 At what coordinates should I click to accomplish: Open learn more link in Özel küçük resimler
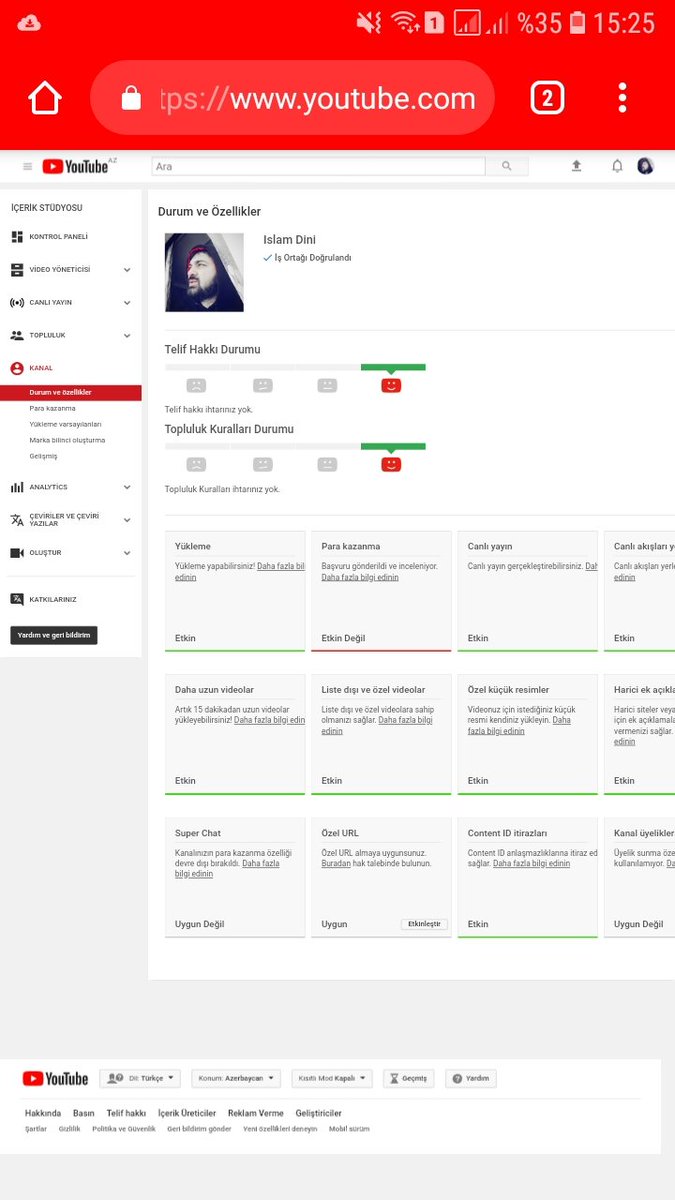click(520, 725)
